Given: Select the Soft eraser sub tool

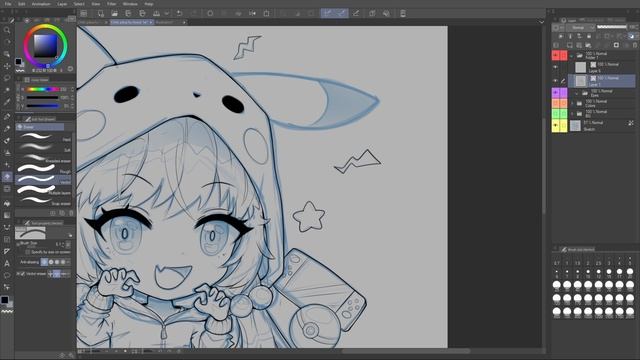Looking at the screenshot, I should (43, 147).
